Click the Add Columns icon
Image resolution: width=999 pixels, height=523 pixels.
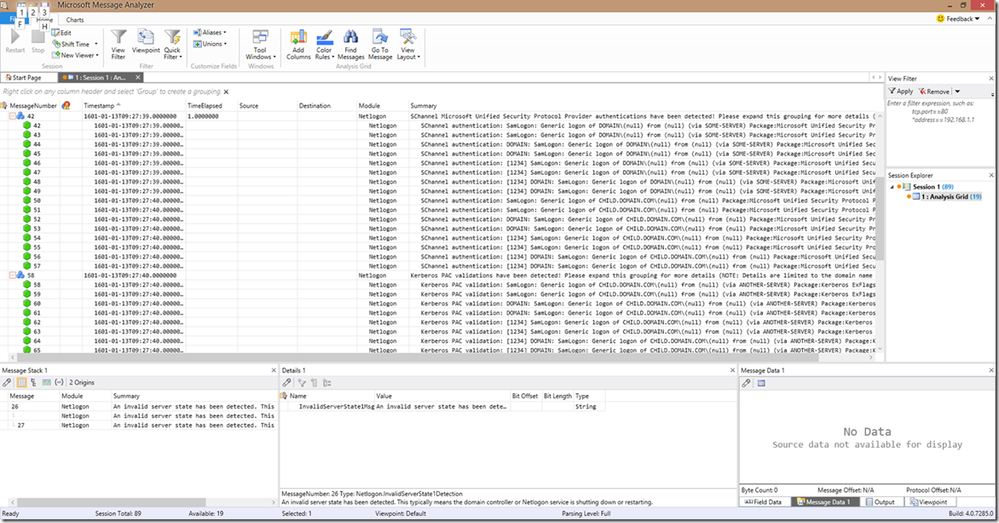click(x=298, y=37)
